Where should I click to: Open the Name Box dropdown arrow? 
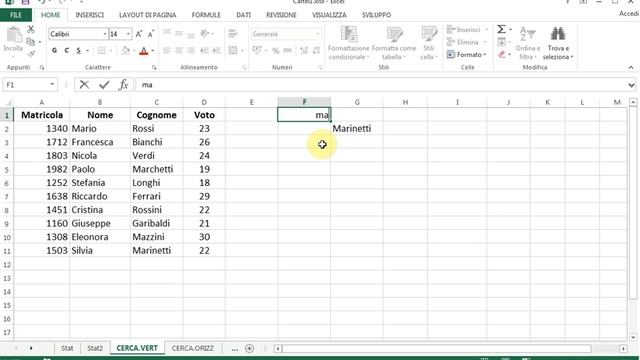52,84
